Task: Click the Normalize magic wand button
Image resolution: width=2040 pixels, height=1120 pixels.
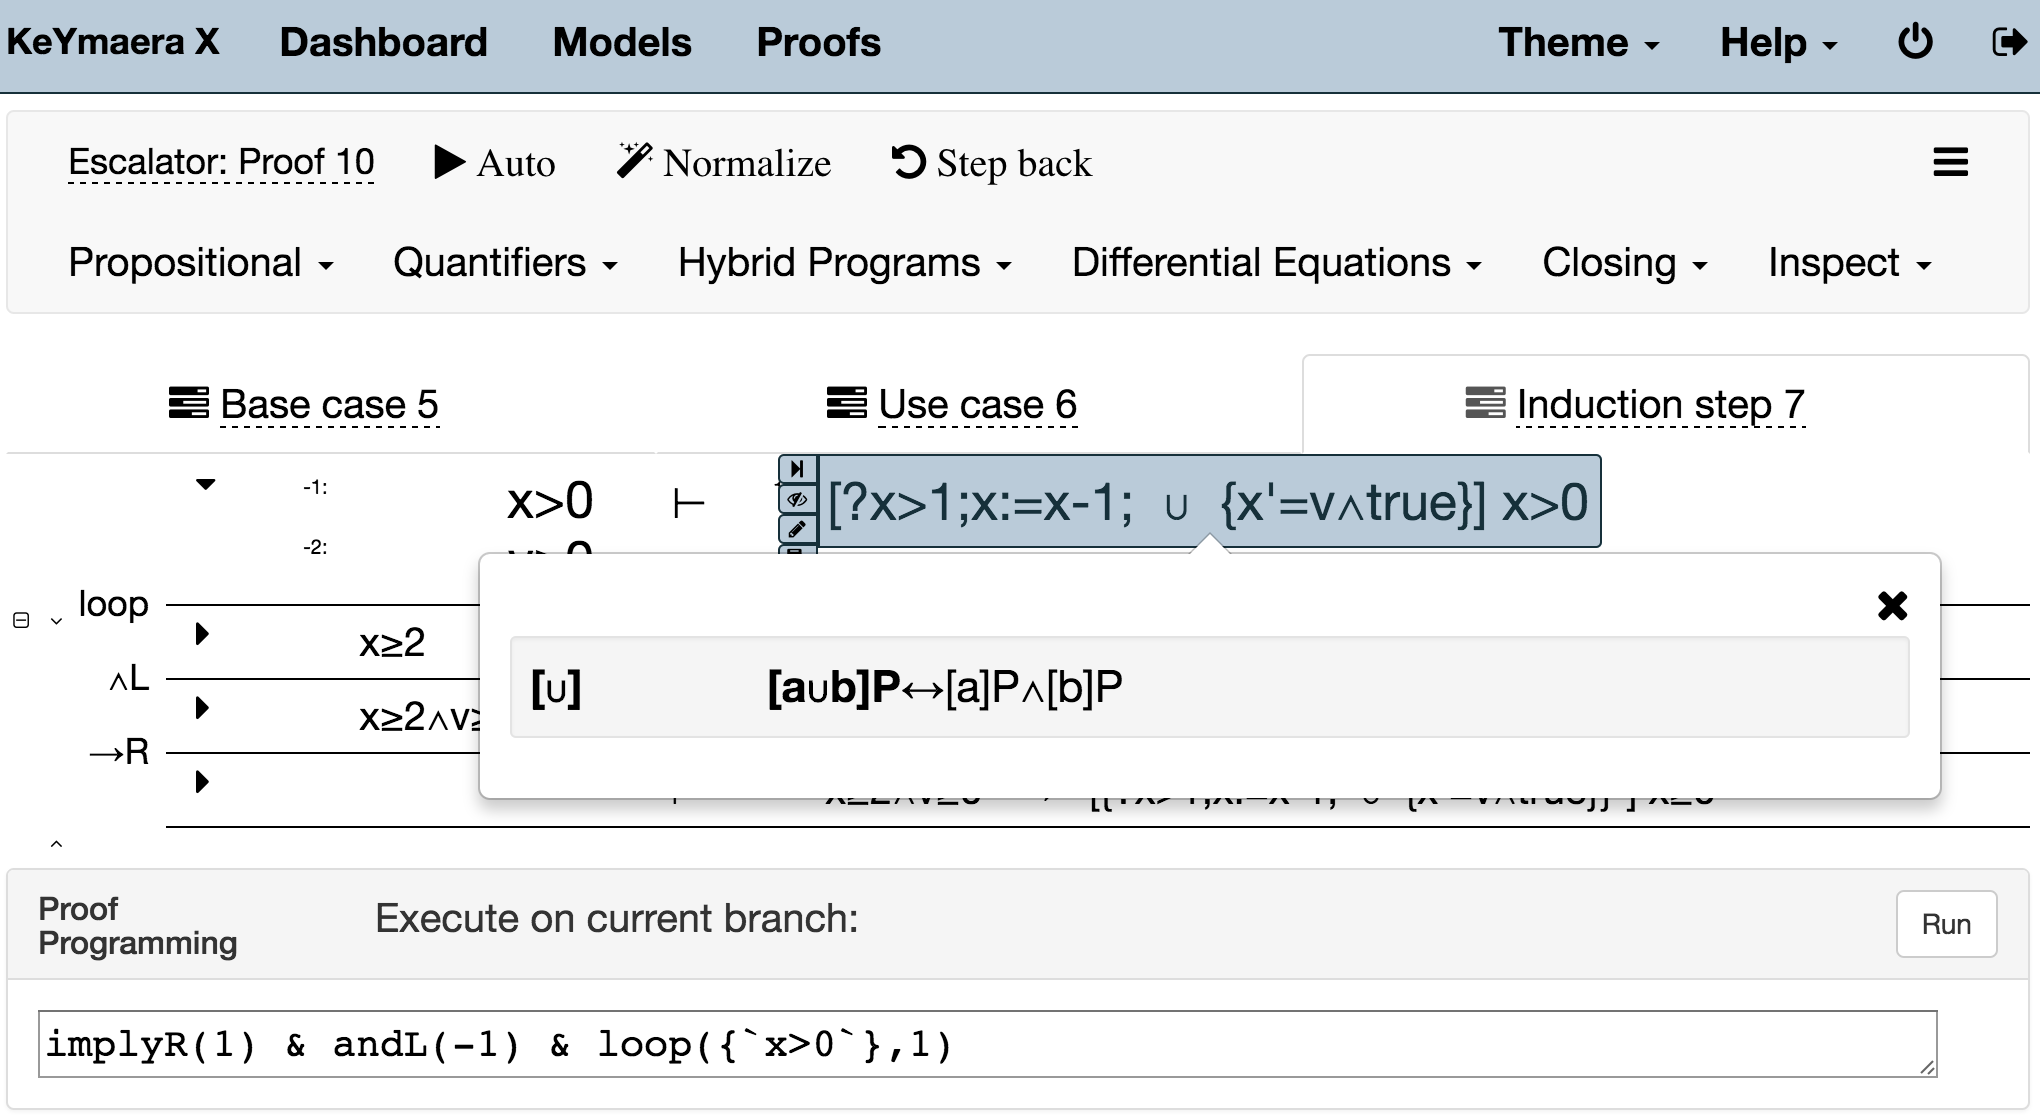Action: click(x=724, y=163)
